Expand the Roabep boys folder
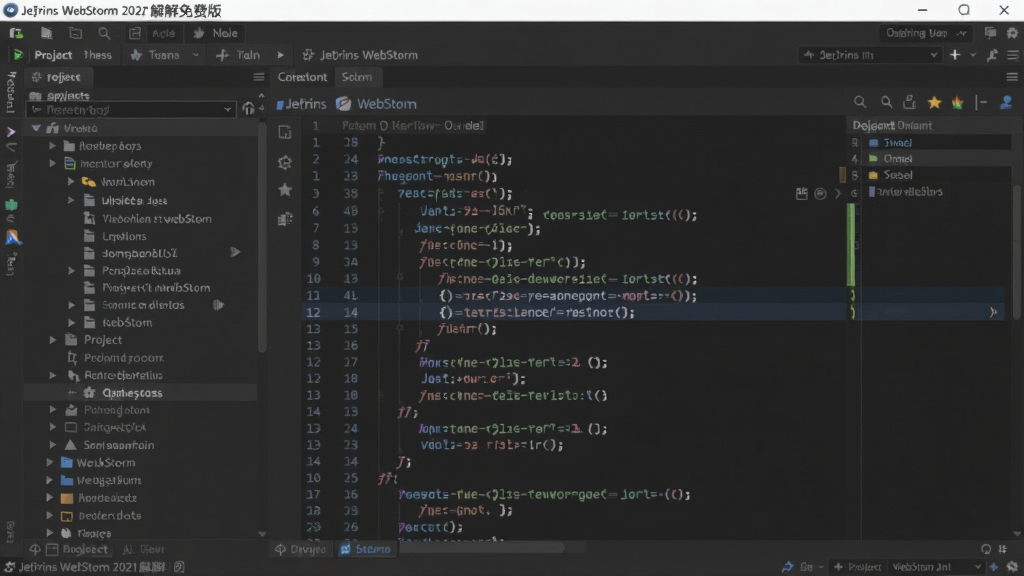The image size is (1024, 576). pyautogui.click(x=53, y=146)
